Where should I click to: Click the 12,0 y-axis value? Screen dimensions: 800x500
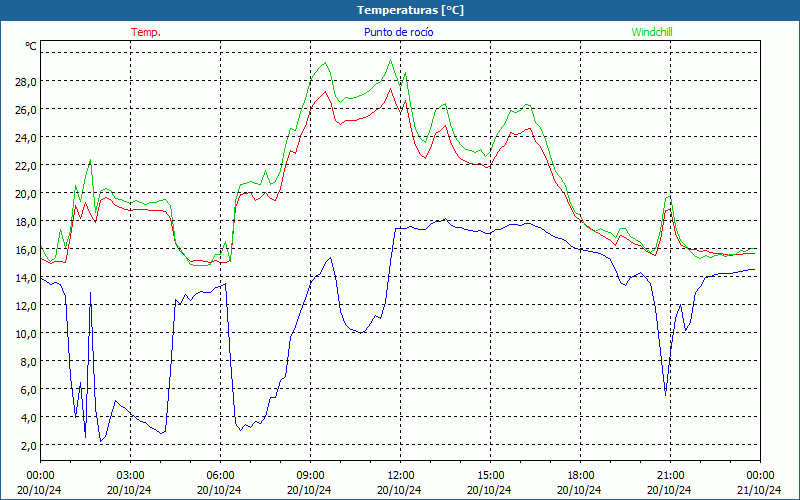26,306
